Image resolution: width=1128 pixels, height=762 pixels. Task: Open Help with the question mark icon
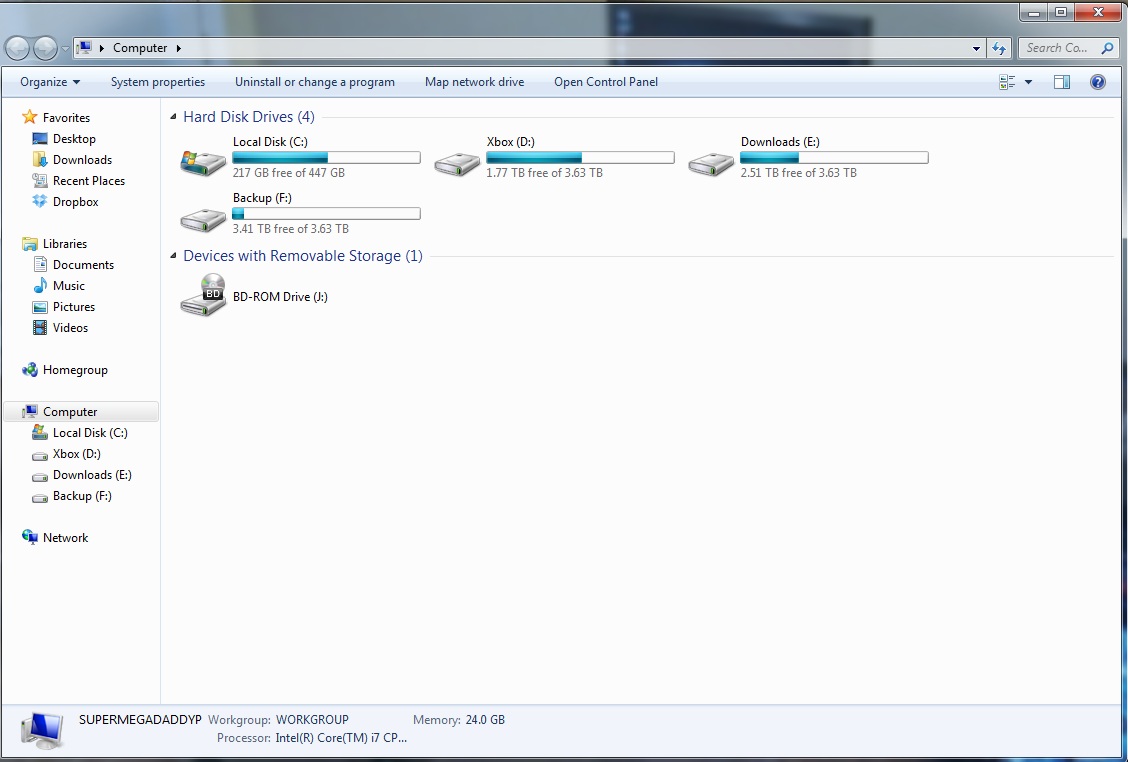[1097, 82]
